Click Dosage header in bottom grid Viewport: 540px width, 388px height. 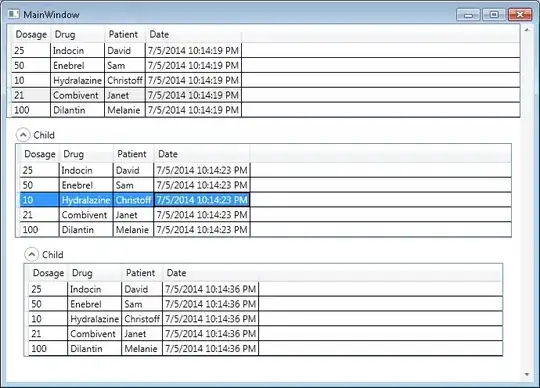[x=49, y=273]
